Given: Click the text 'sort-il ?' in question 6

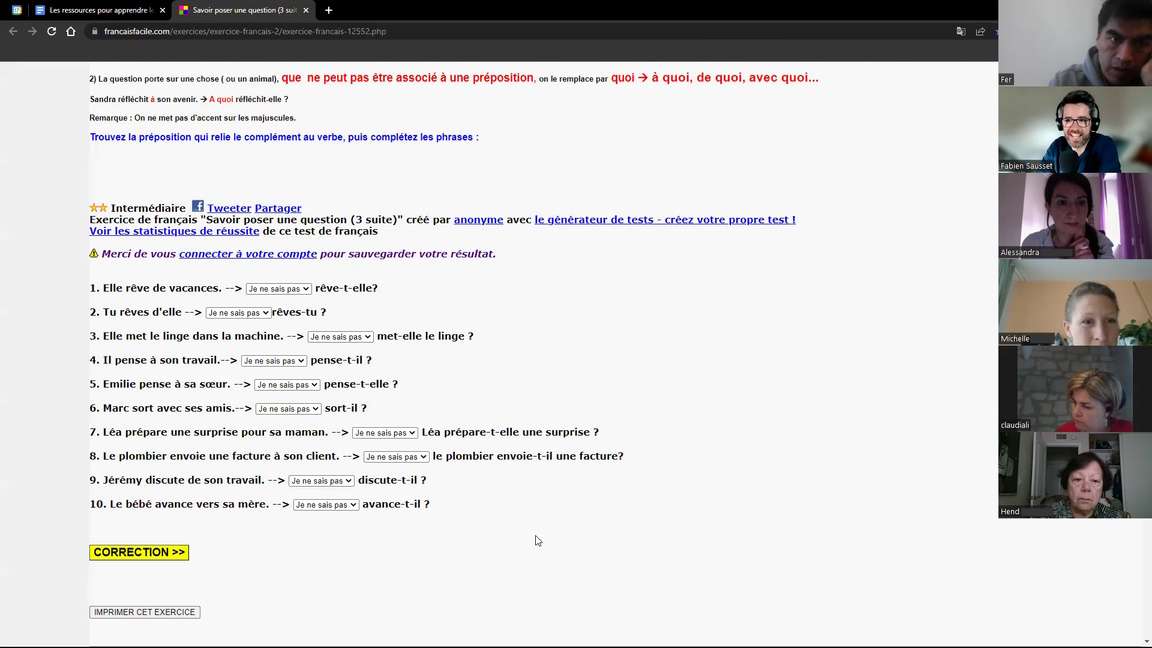Looking at the screenshot, I should 345,408.
